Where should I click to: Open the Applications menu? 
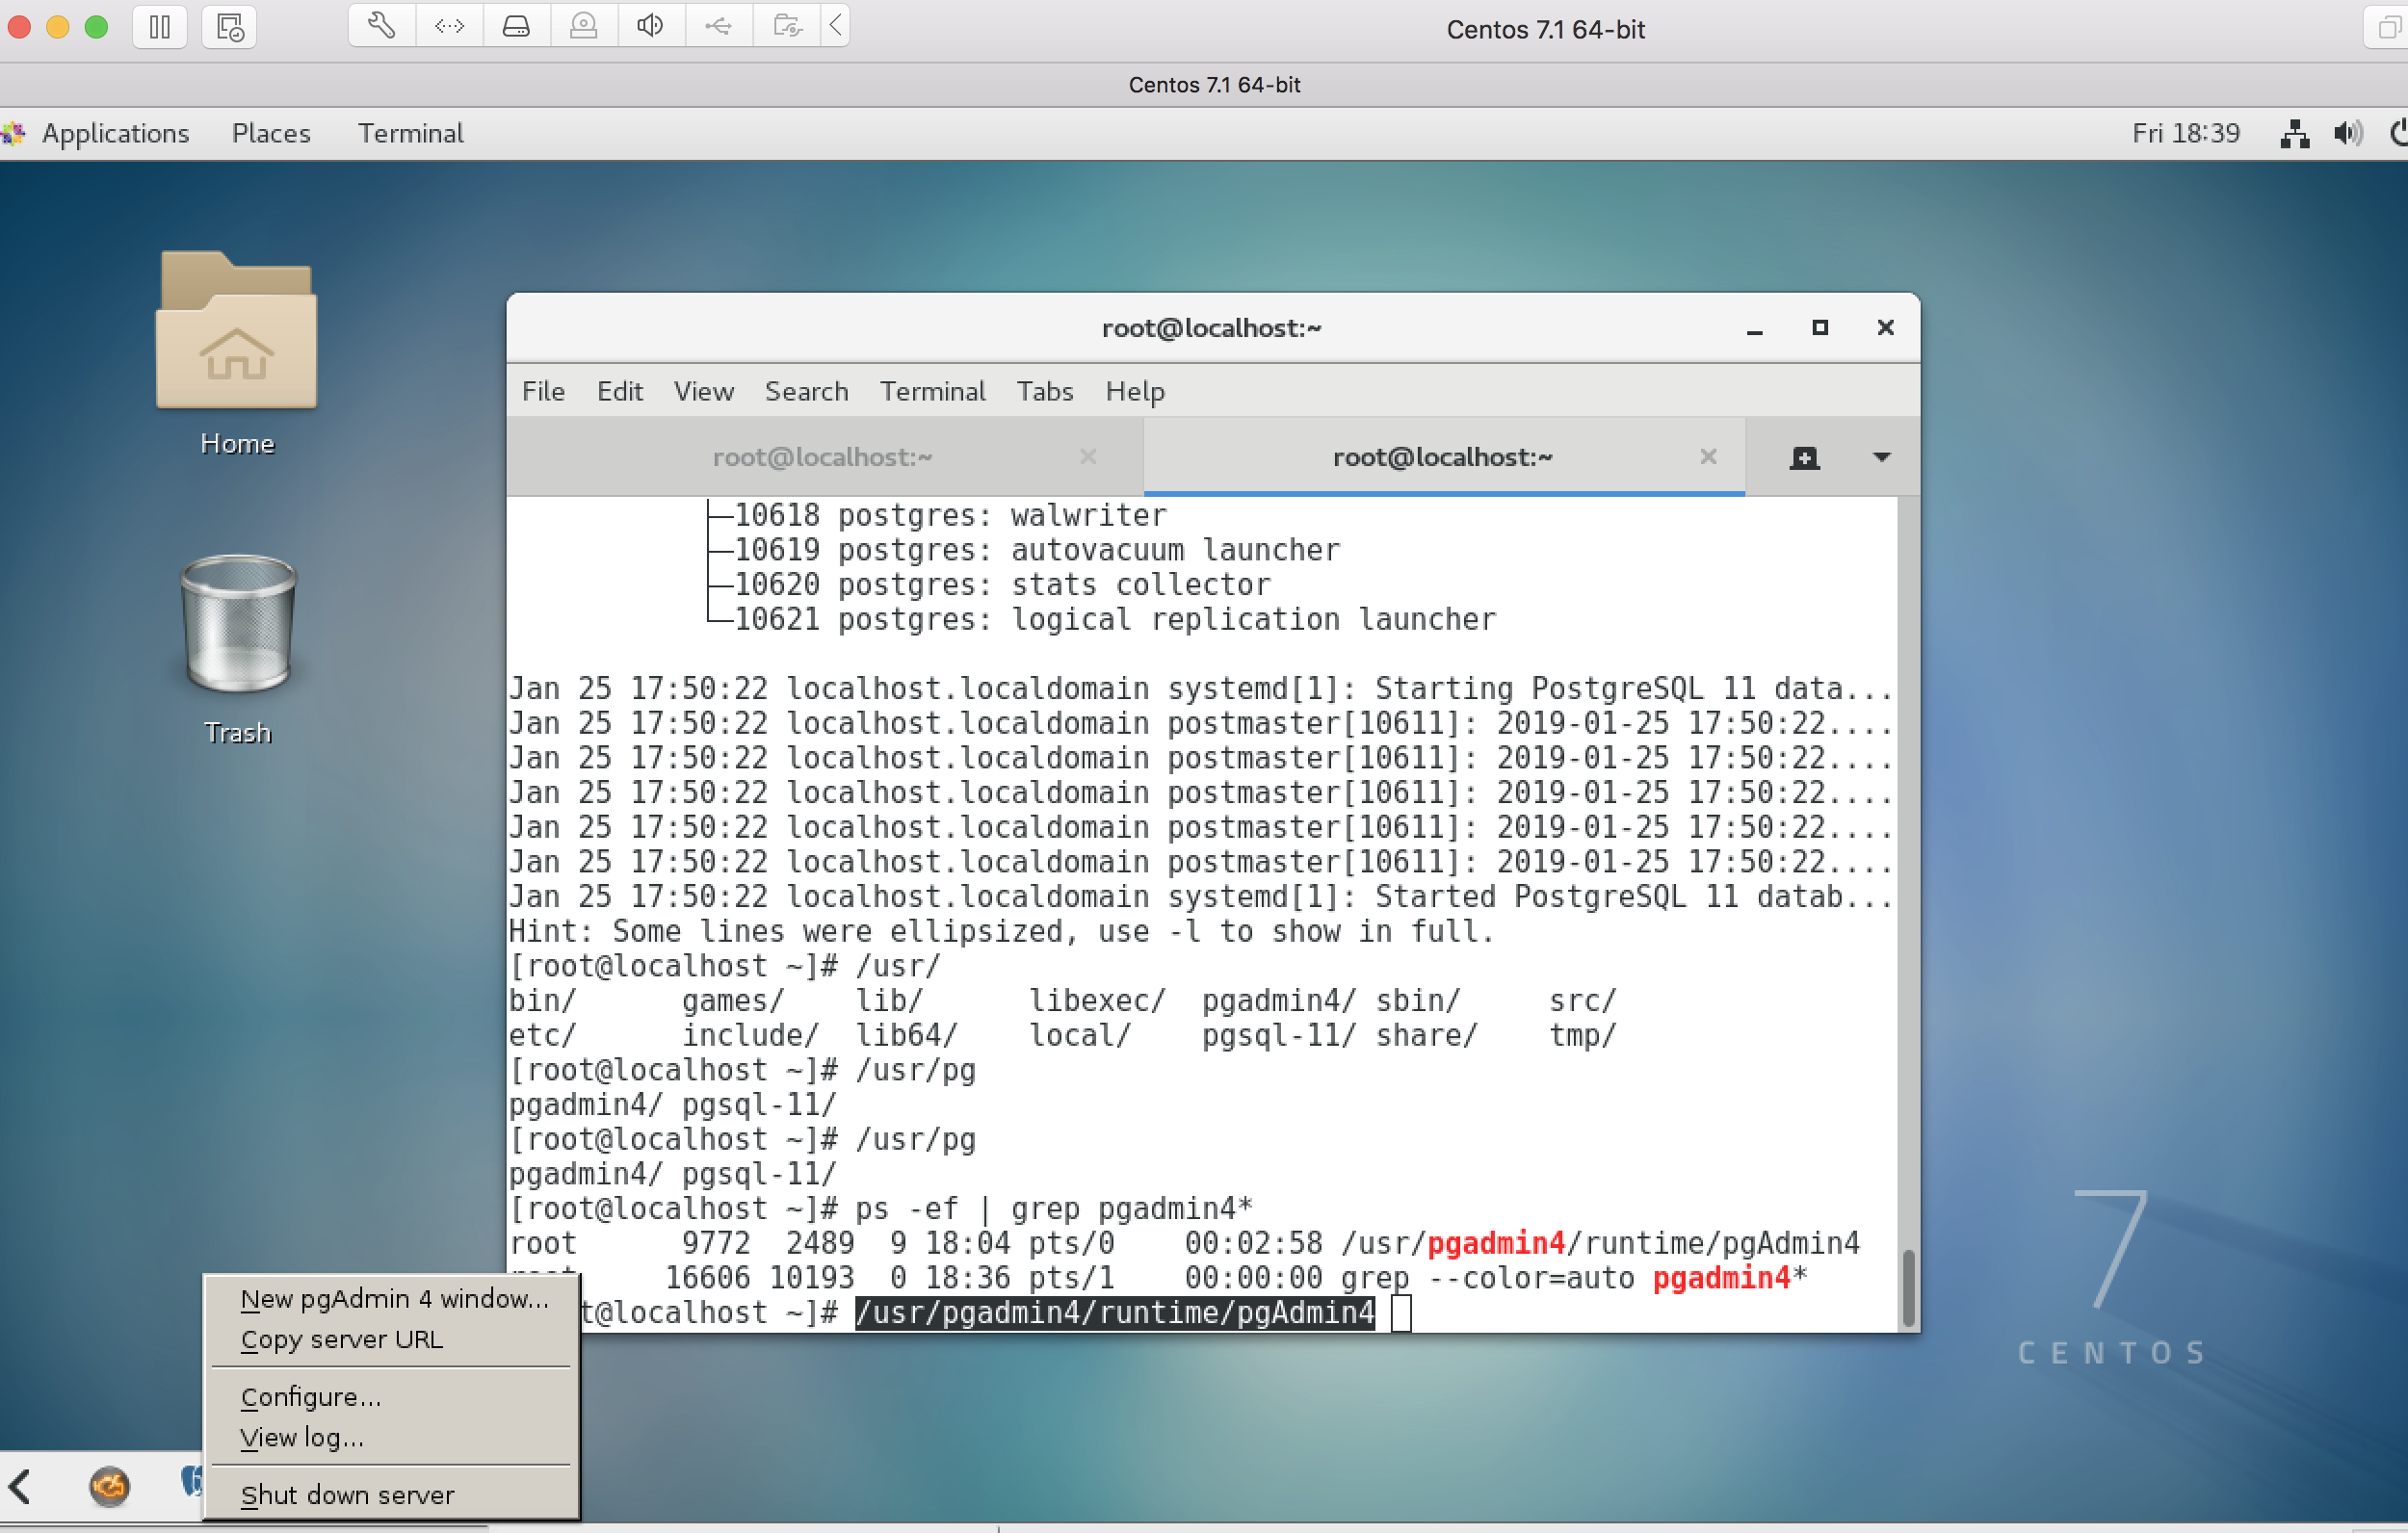[x=114, y=133]
